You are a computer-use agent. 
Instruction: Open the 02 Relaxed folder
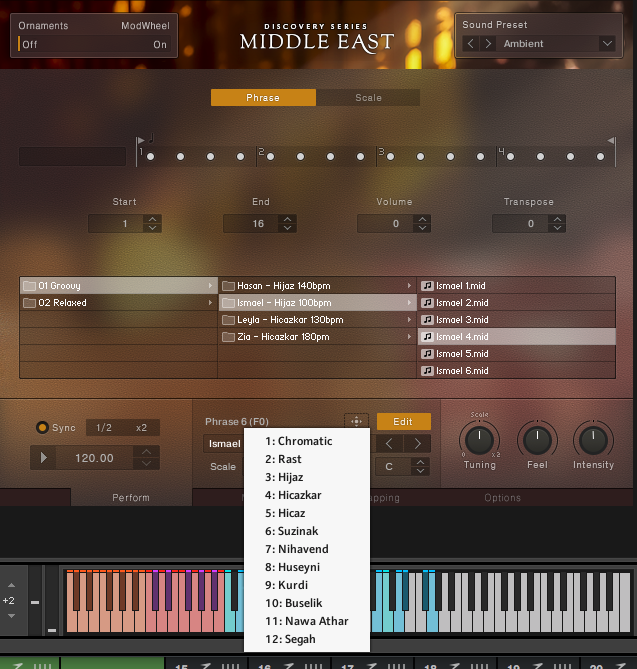pos(119,303)
